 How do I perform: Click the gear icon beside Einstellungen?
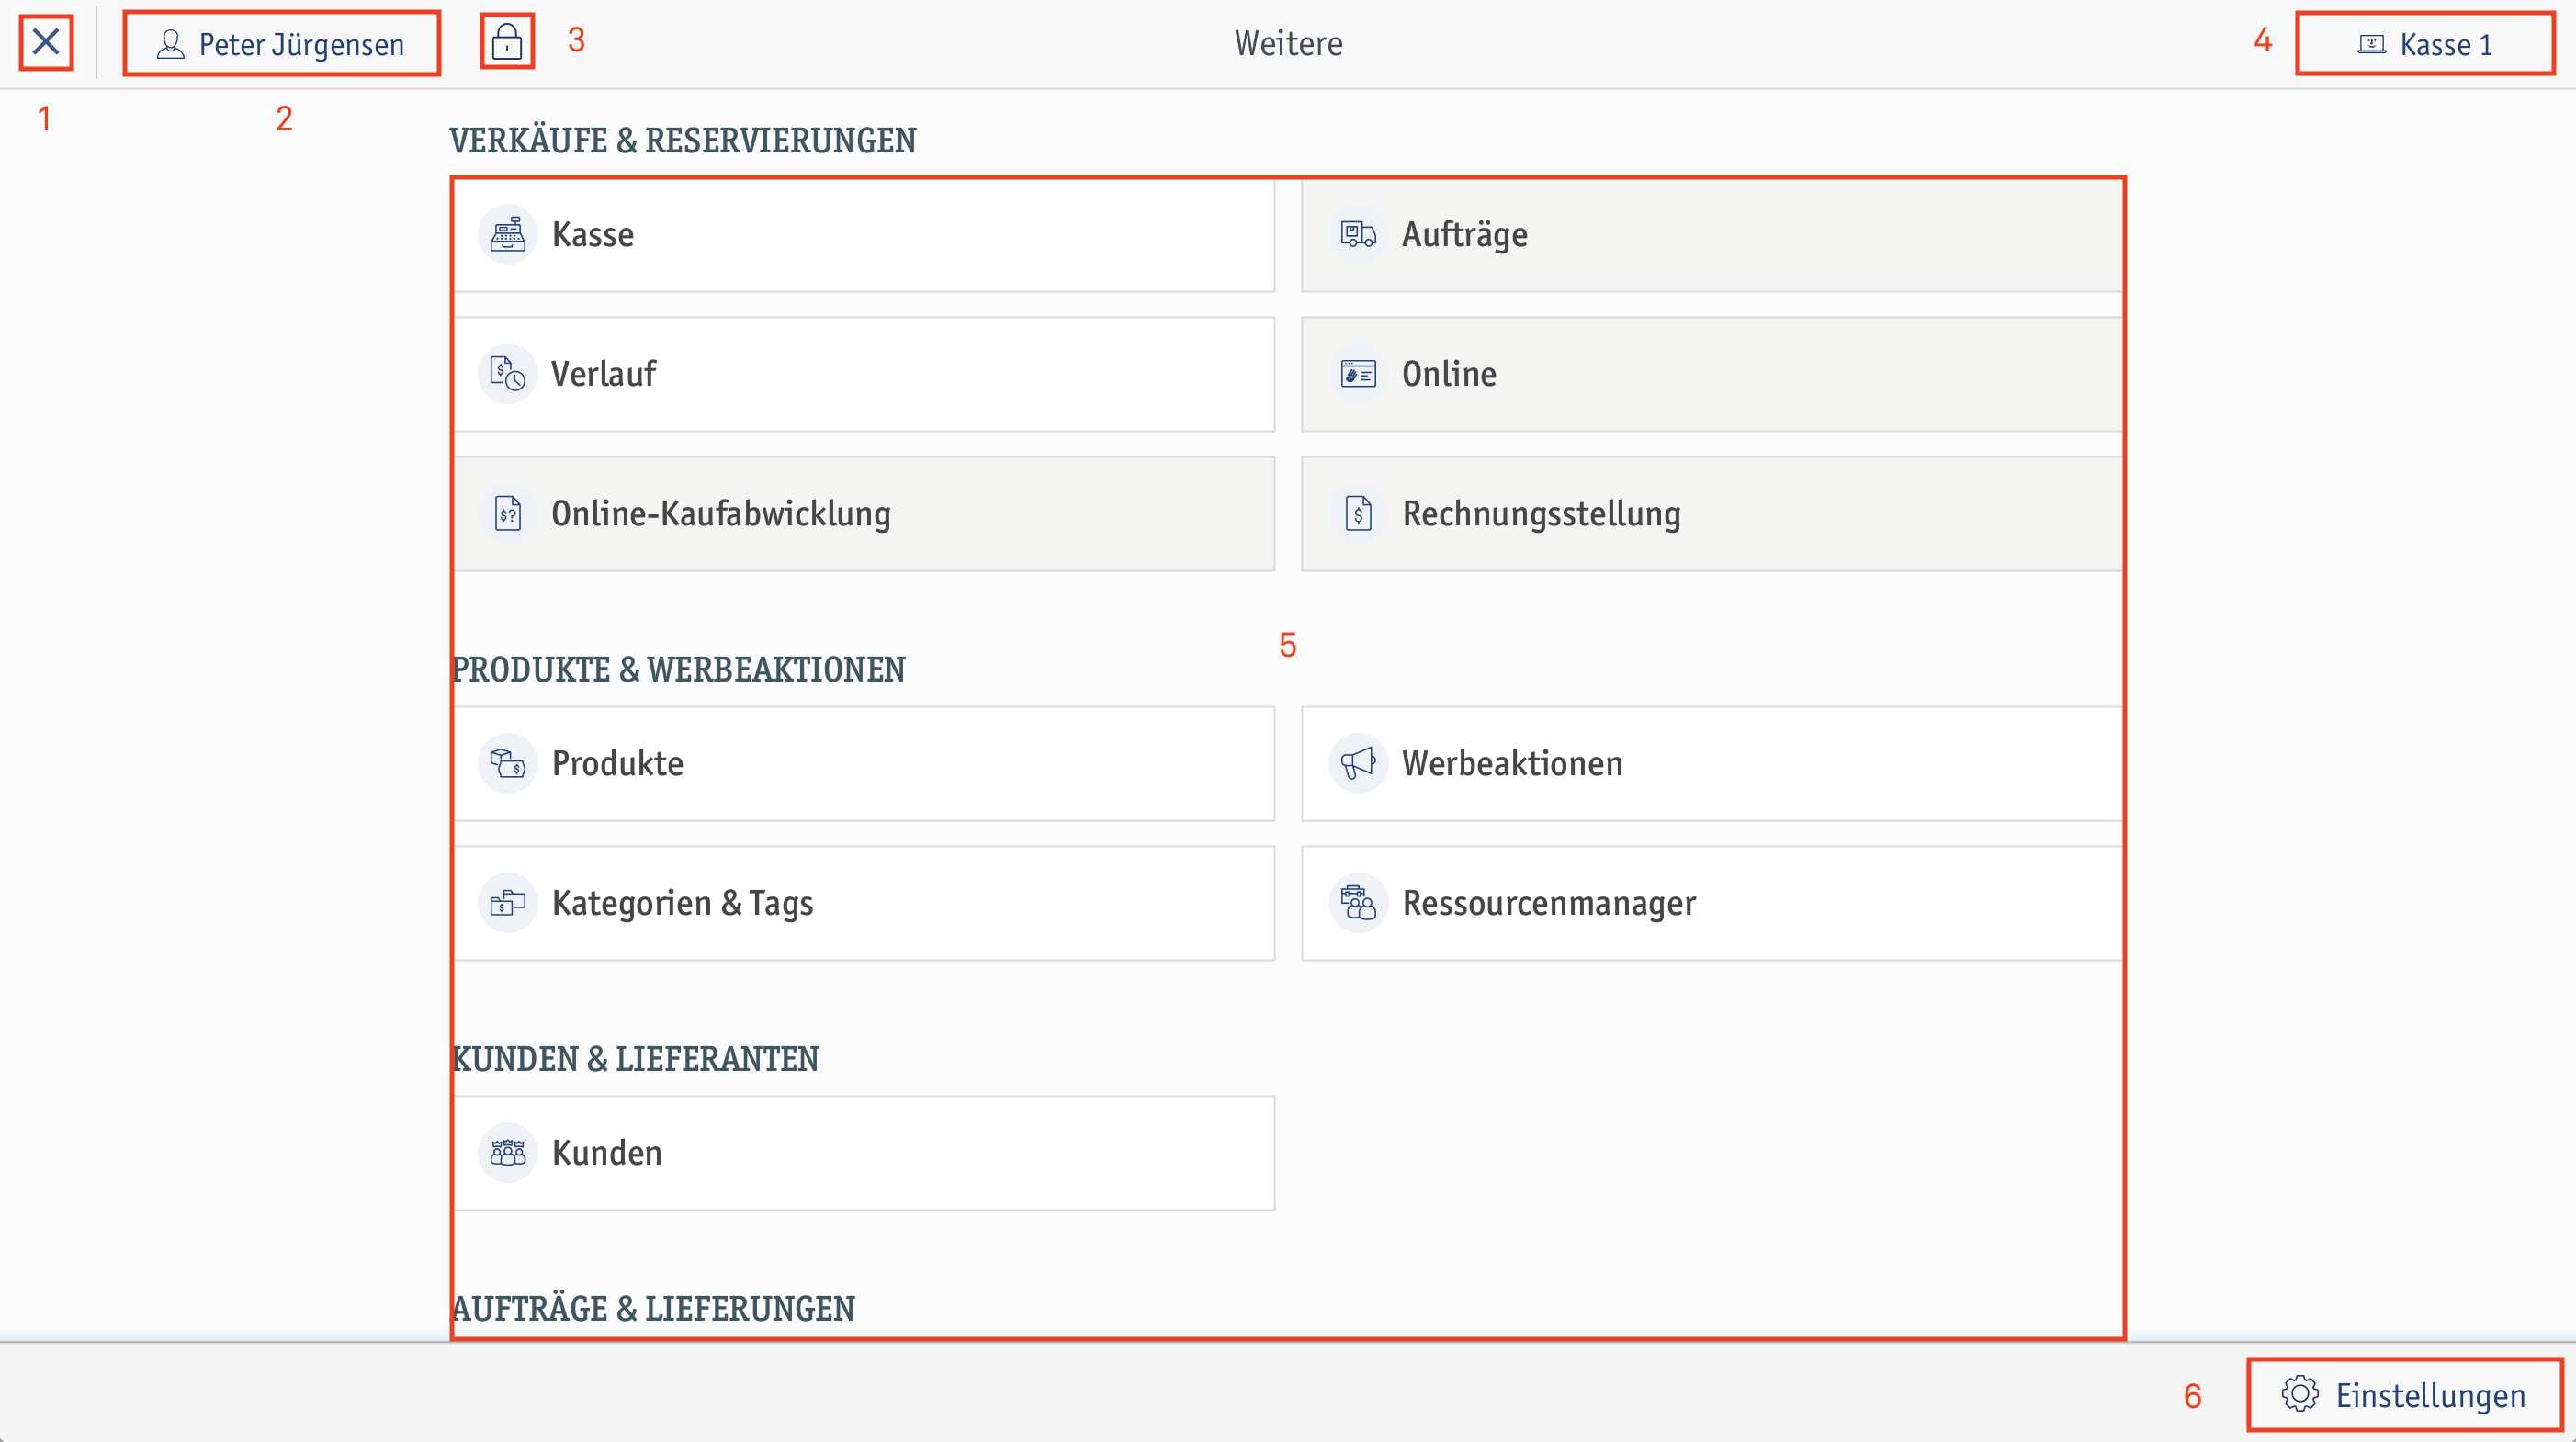(2300, 1394)
